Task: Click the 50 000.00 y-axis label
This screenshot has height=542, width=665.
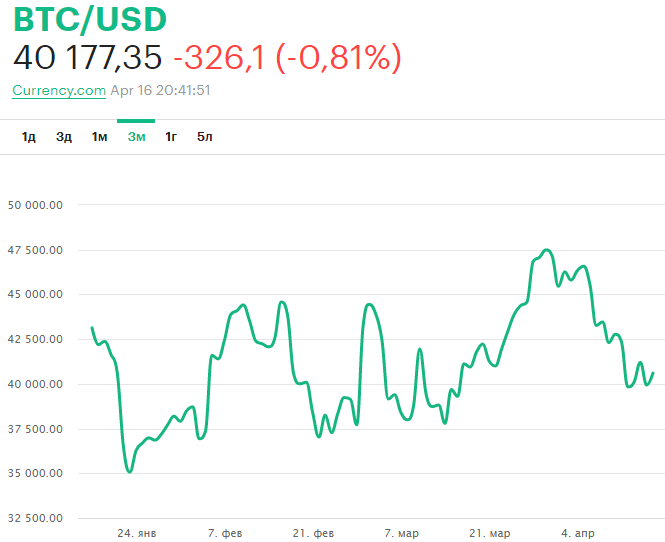Action: pyautogui.click(x=35, y=205)
